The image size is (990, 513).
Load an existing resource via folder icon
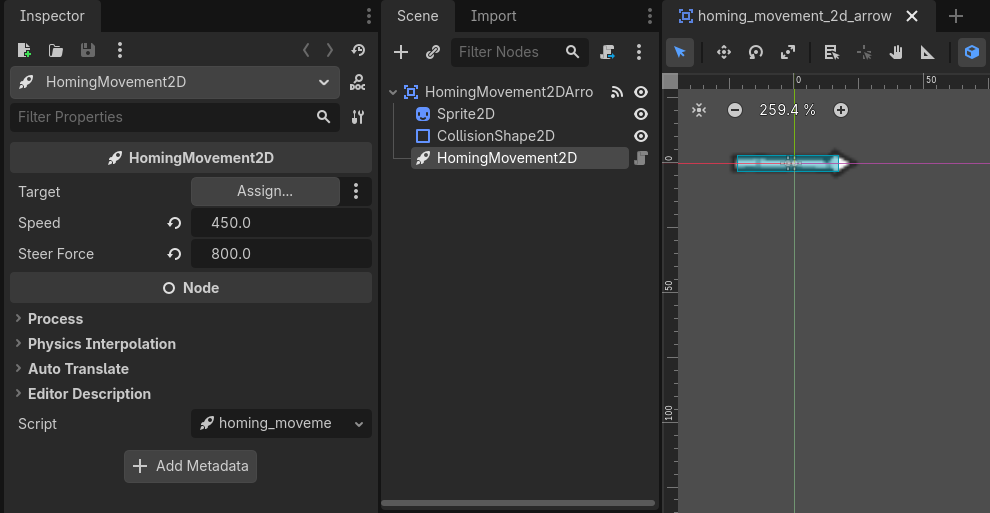[56, 50]
